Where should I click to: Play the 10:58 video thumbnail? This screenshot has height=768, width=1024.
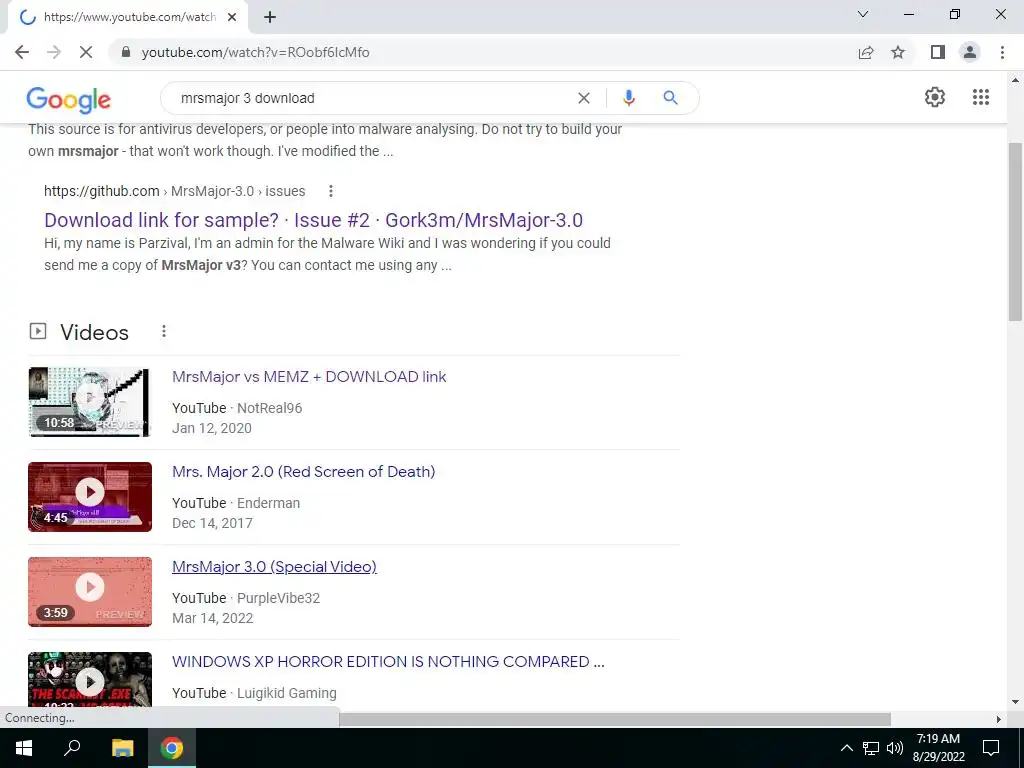click(90, 402)
